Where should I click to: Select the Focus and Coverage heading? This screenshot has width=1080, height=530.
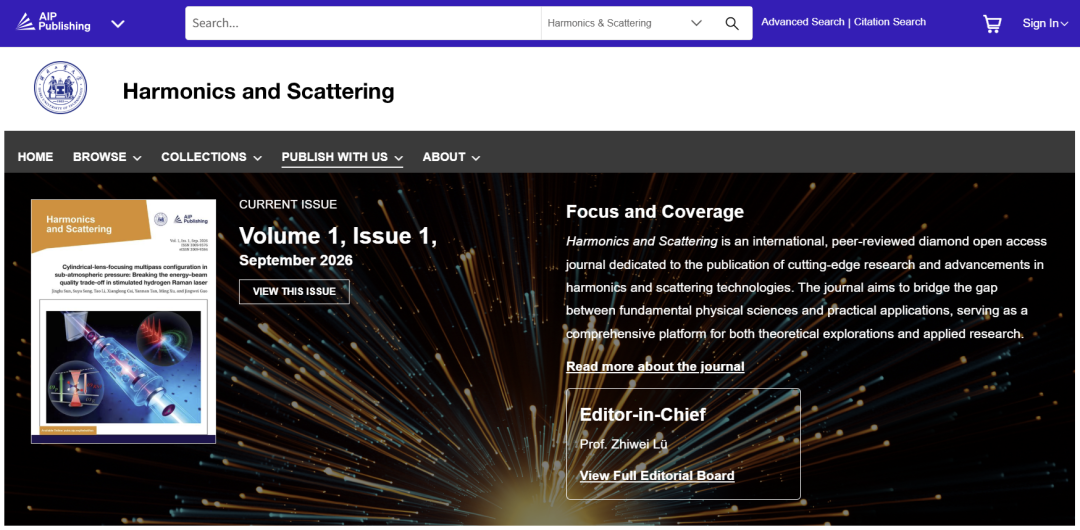(x=655, y=212)
